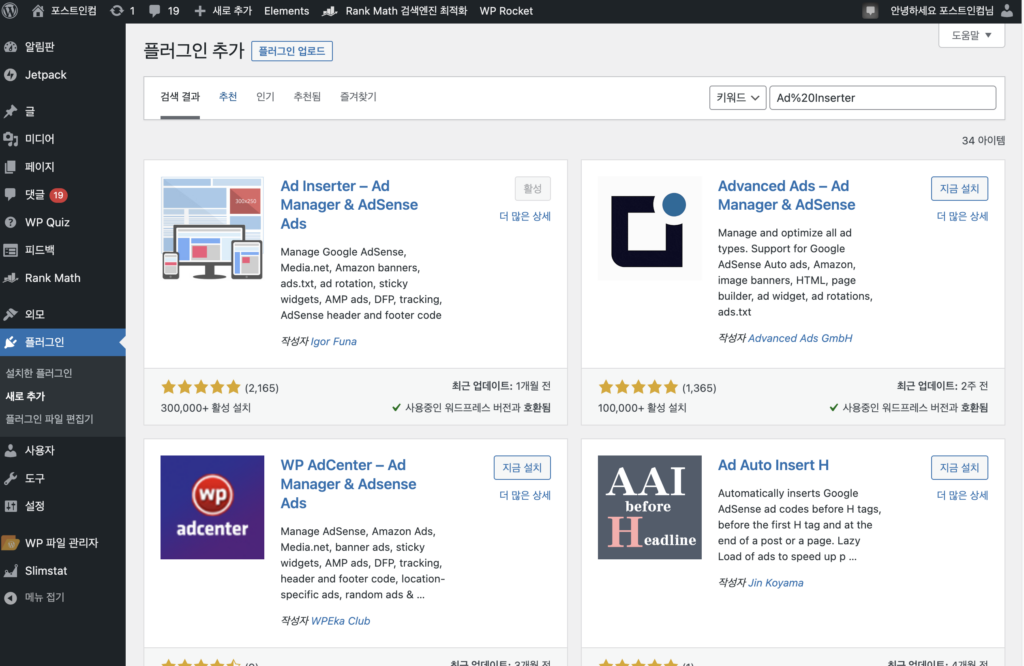Expand the 도움말 help panel
Viewport: 1024px width, 666px height.
point(971,35)
